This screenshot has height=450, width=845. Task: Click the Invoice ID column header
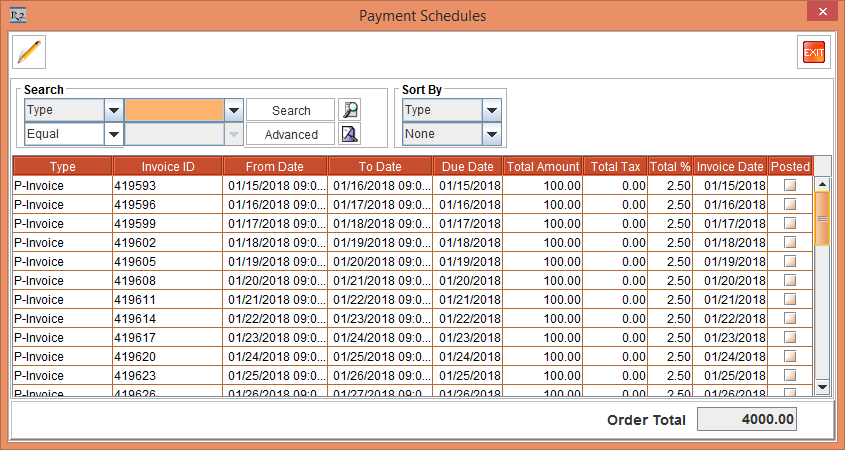167,166
